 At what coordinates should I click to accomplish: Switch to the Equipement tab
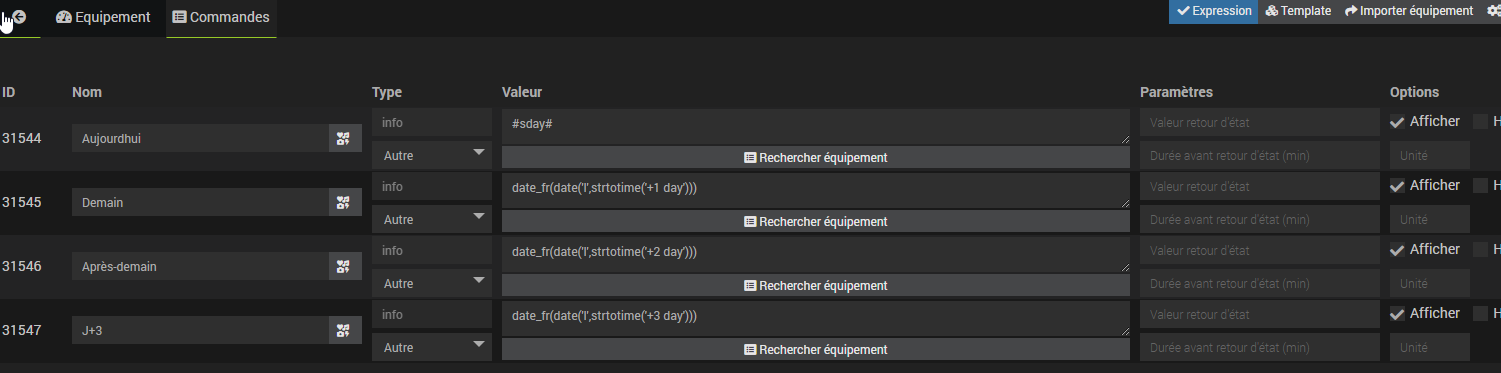[x=103, y=17]
